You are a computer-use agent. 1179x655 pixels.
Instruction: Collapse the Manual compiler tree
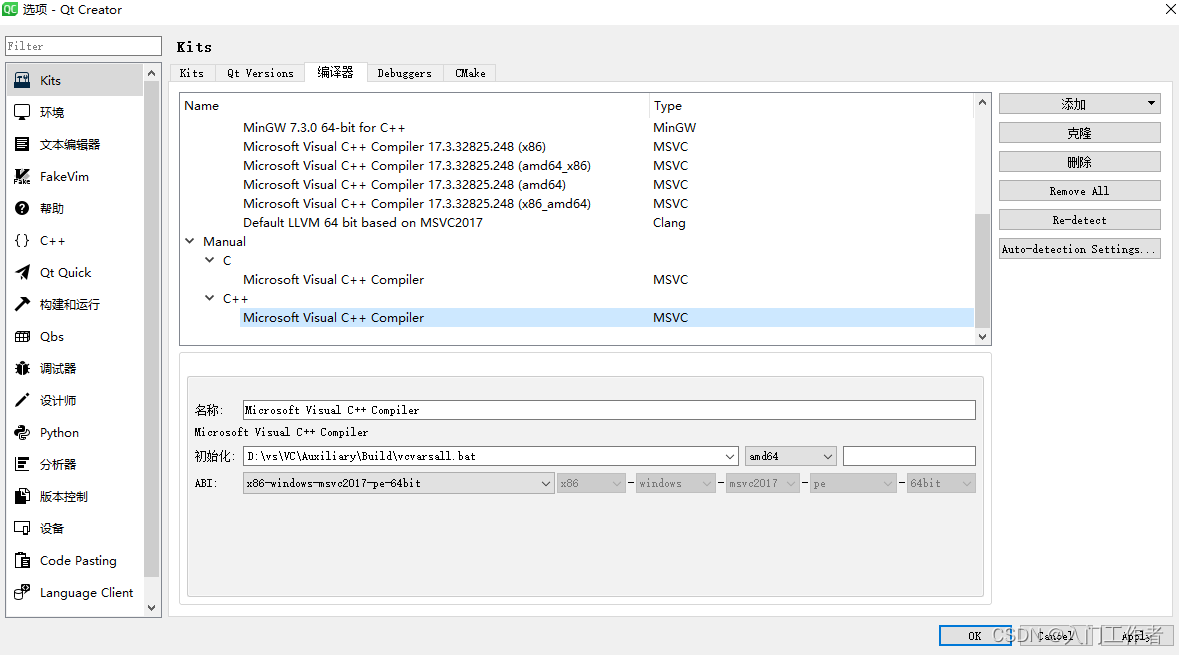pos(190,241)
